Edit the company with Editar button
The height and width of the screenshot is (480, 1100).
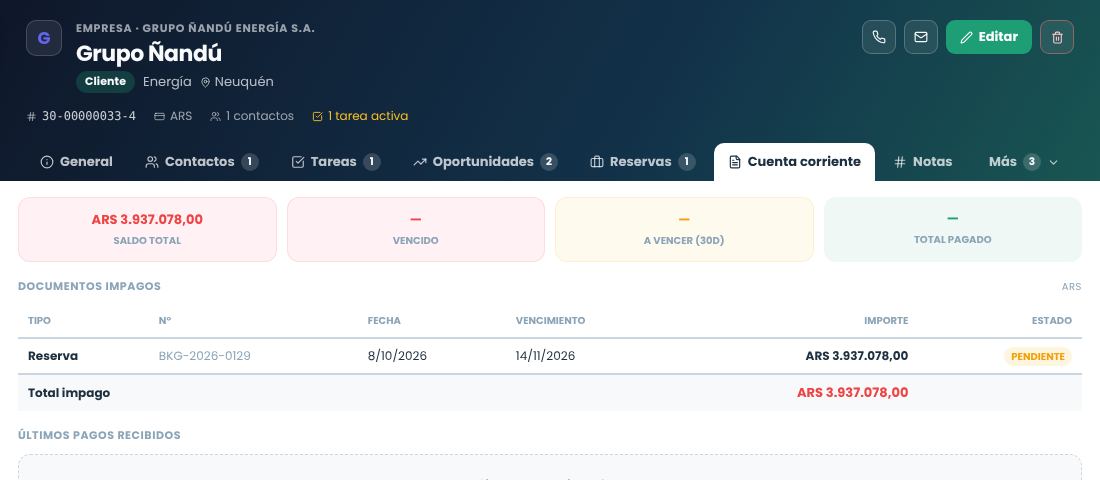pyautogui.click(x=988, y=37)
